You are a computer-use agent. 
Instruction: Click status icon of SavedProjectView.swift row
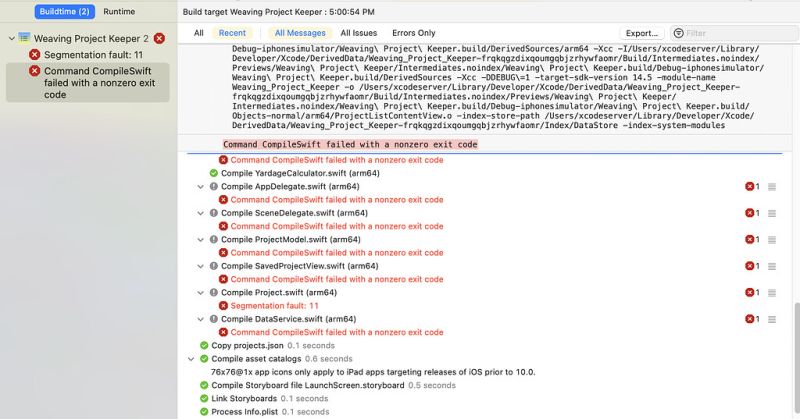pyautogui.click(x=214, y=266)
